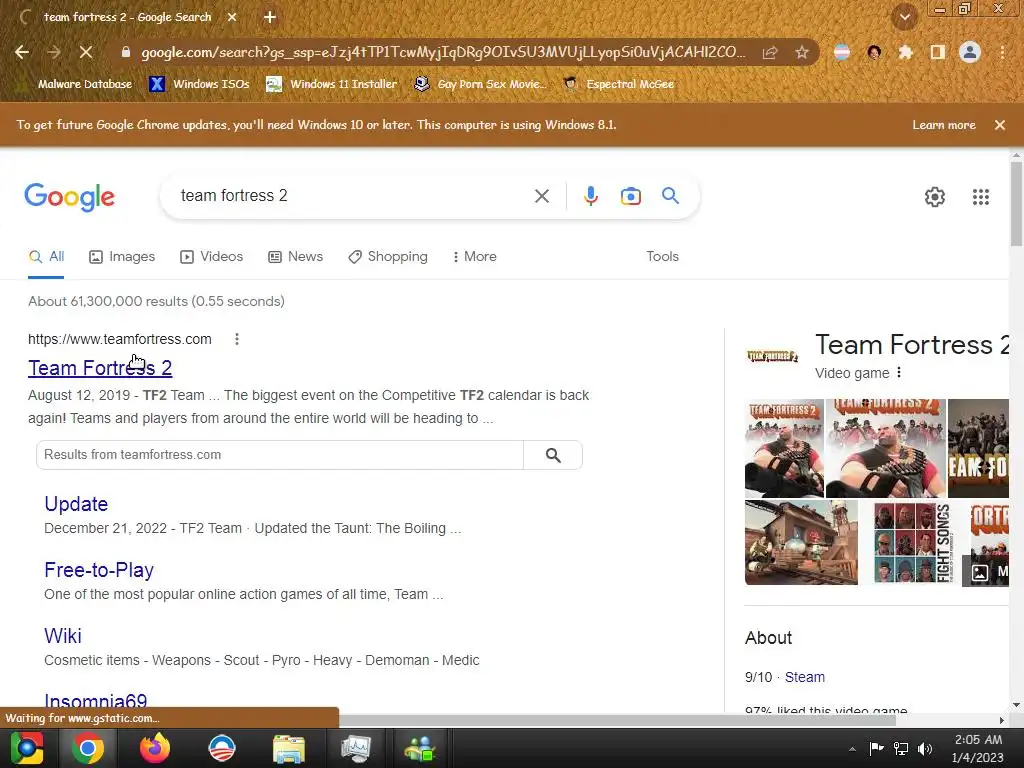1024x768 pixels.
Task: Switch to the Videos tab
Action: click(212, 257)
